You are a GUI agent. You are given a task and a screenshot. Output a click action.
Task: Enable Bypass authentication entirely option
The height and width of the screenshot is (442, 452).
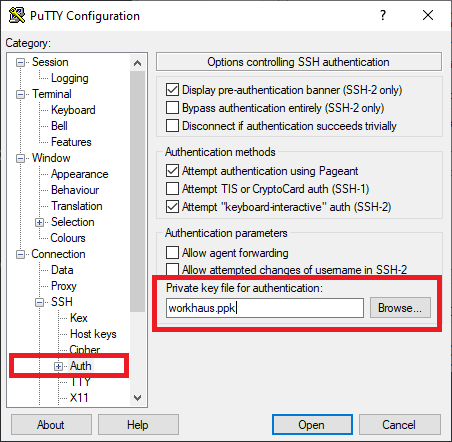point(172,108)
